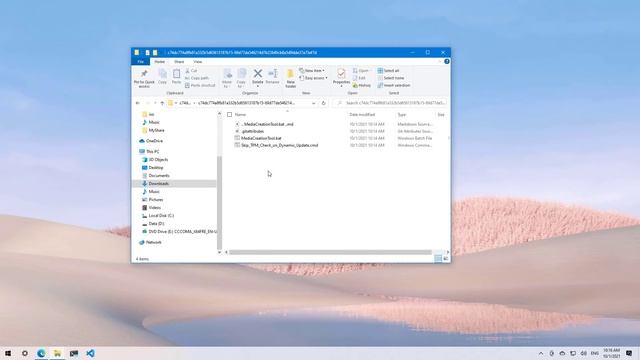
Task: Click the horizontal scrollbar in file list
Action: [x=330, y=252]
